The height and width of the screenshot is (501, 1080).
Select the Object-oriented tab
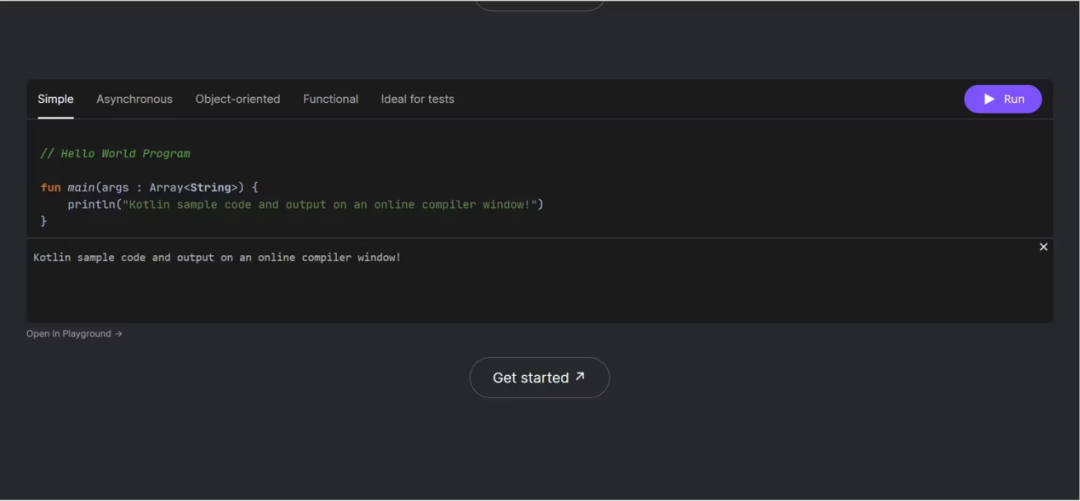tap(237, 99)
